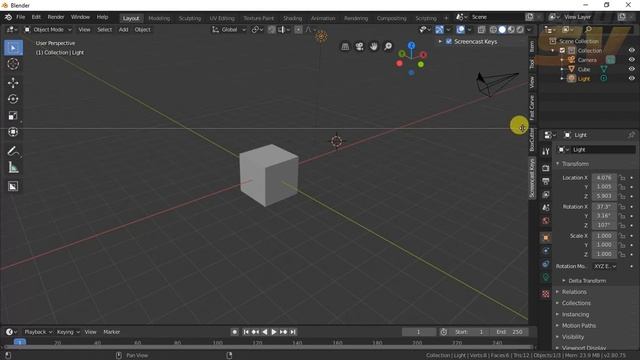Toggle the Location X lock icon
The height and width of the screenshot is (360, 640).
point(622,178)
